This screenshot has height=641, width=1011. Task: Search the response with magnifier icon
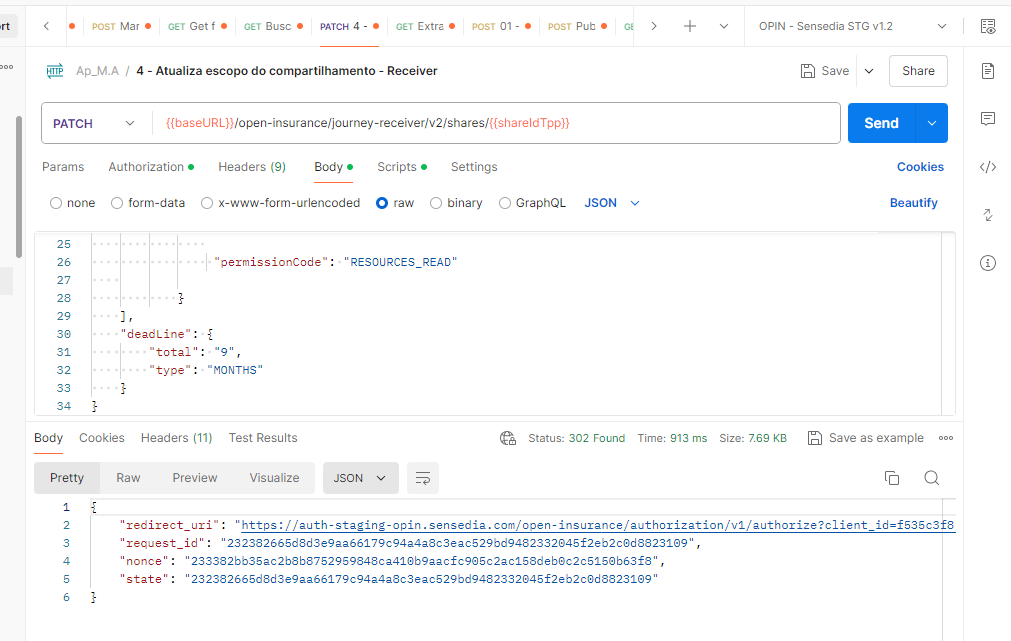931,478
